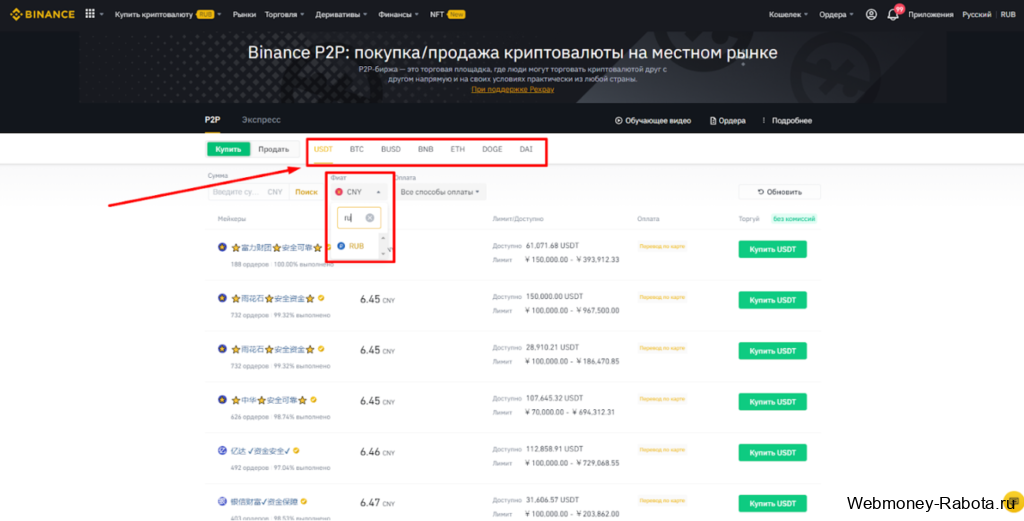This screenshot has height=521, width=1024.
Task: Expand the Финансы dropdown
Action: (x=398, y=14)
